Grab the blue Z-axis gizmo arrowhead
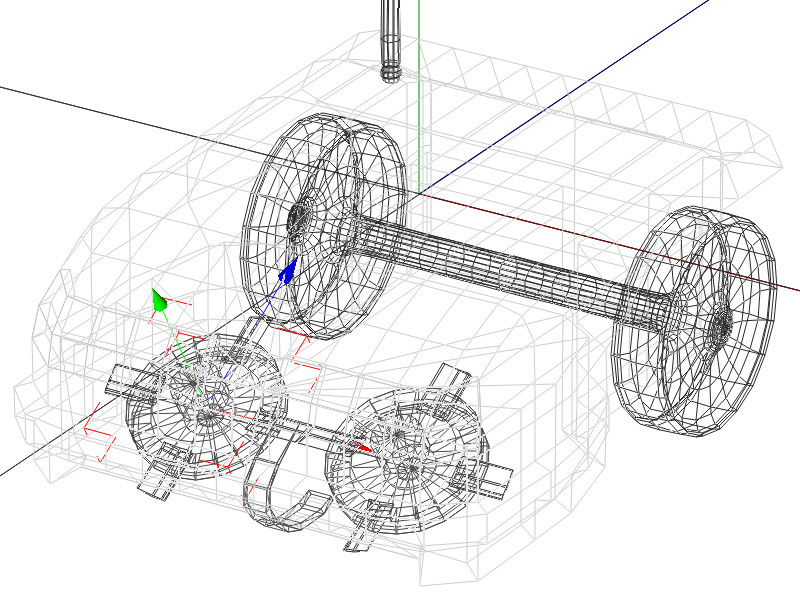800x600 pixels. coord(288,270)
